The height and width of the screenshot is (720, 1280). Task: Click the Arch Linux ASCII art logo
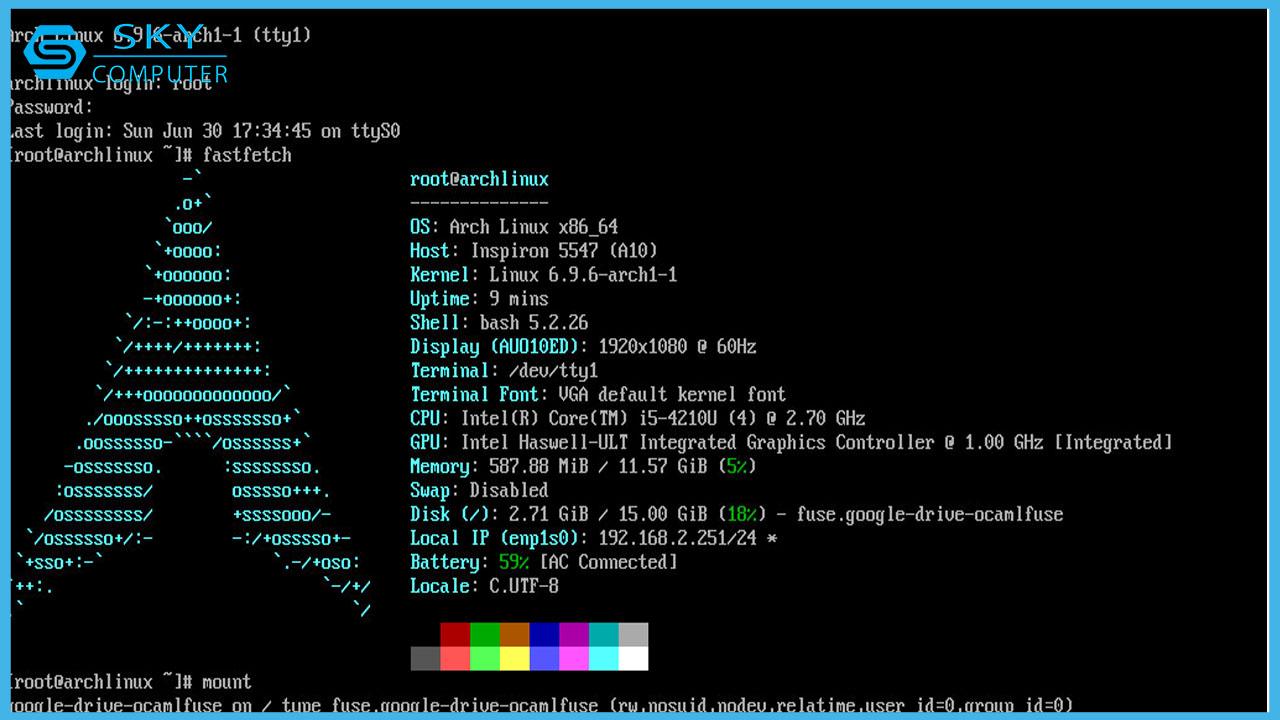190,395
